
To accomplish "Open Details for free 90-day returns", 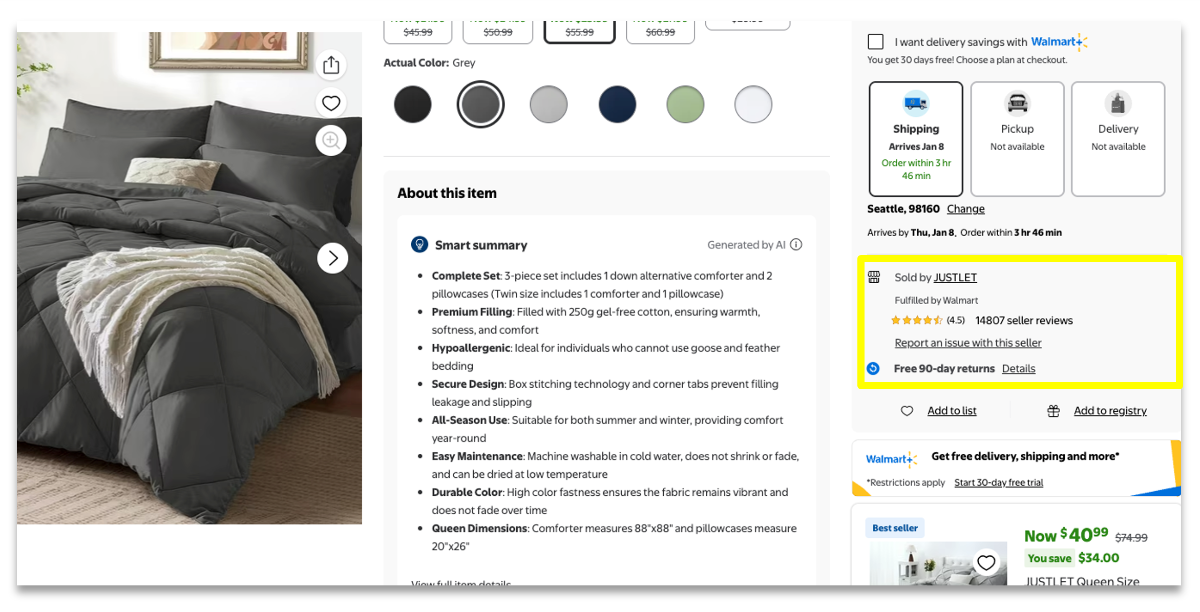I will point(1018,369).
